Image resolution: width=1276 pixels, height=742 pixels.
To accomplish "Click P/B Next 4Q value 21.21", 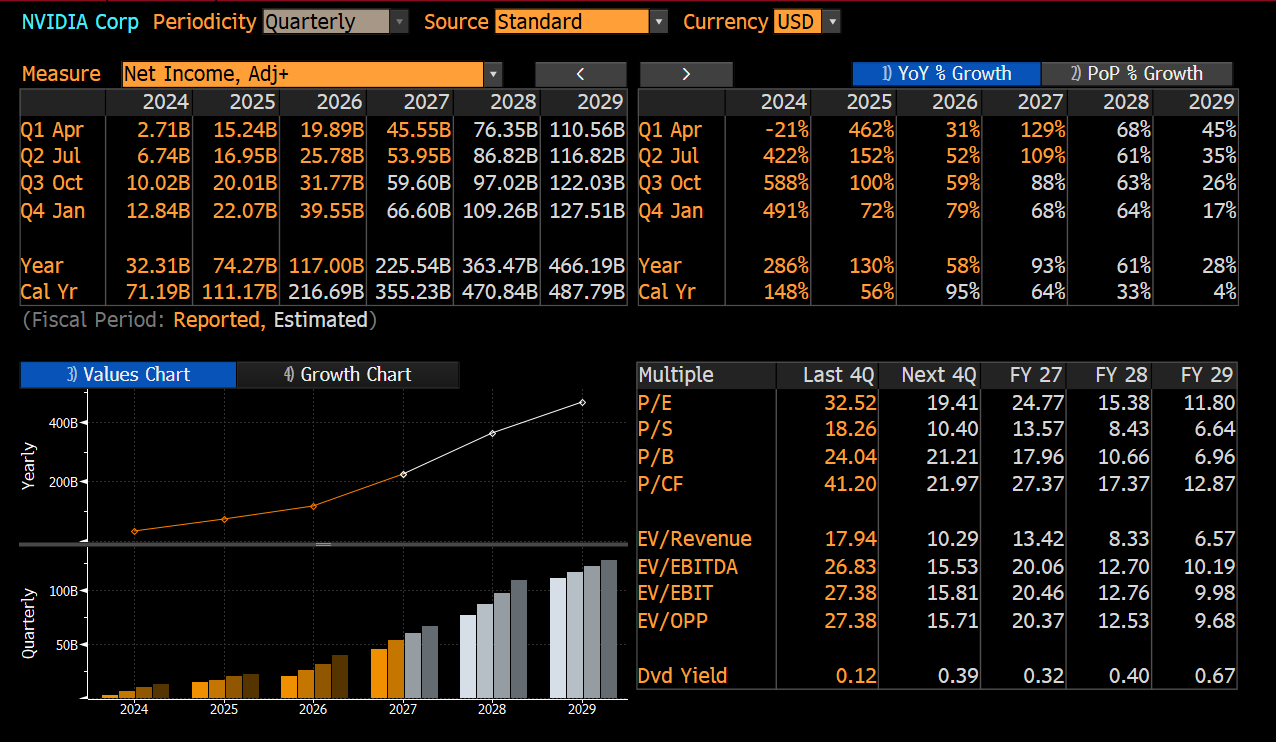I will [x=953, y=457].
